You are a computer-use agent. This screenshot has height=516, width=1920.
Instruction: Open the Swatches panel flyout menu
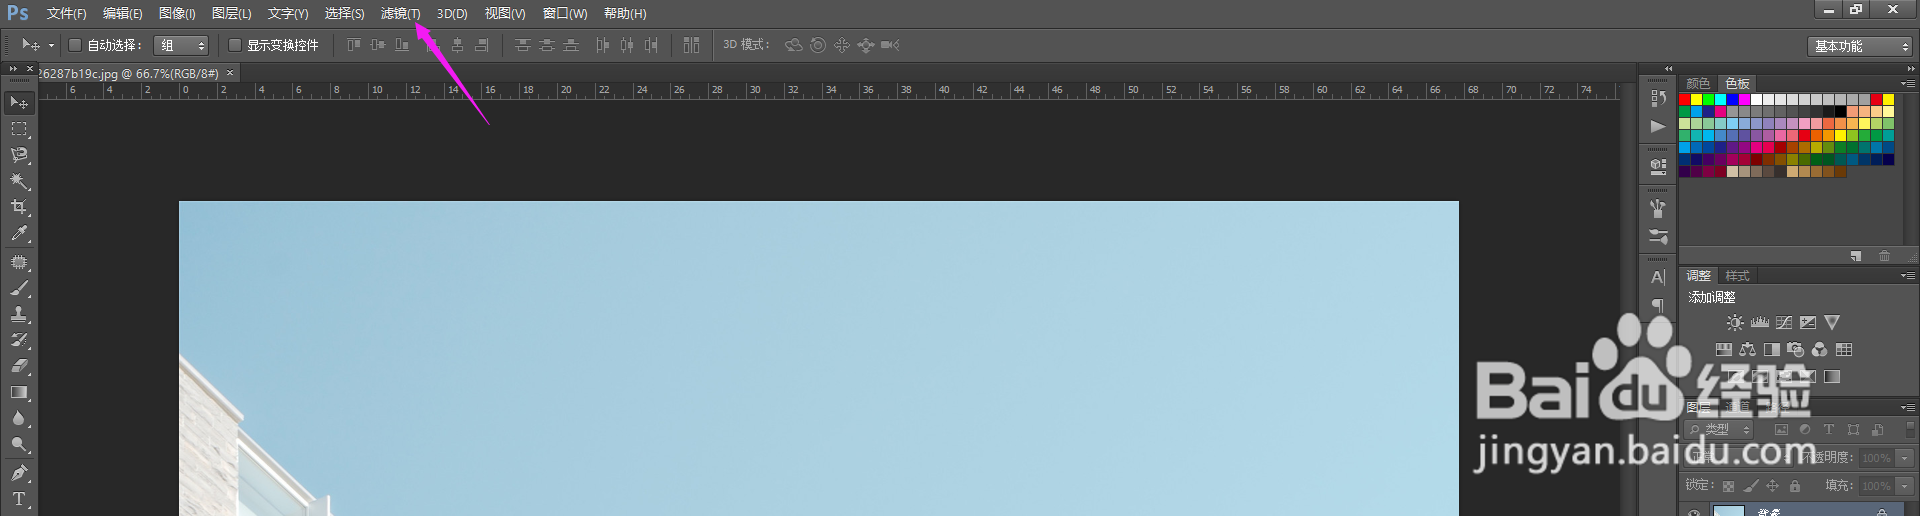1908,83
